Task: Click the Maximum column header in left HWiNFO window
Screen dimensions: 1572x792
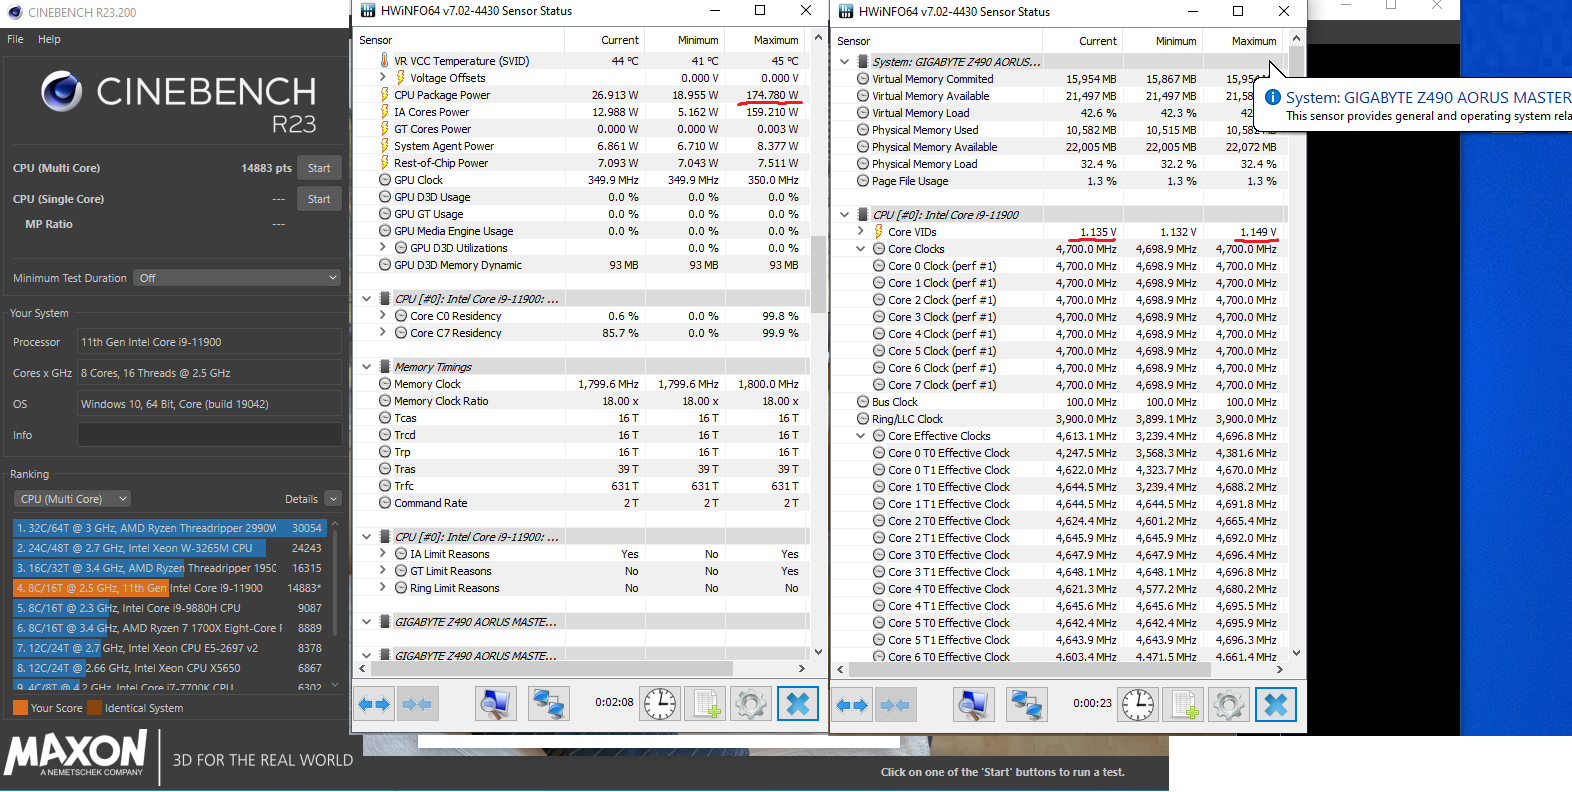Action: tap(767, 40)
